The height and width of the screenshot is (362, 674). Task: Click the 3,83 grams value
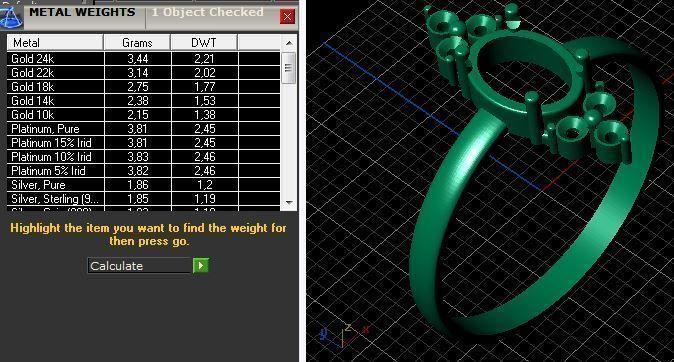pyautogui.click(x=138, y=157)
